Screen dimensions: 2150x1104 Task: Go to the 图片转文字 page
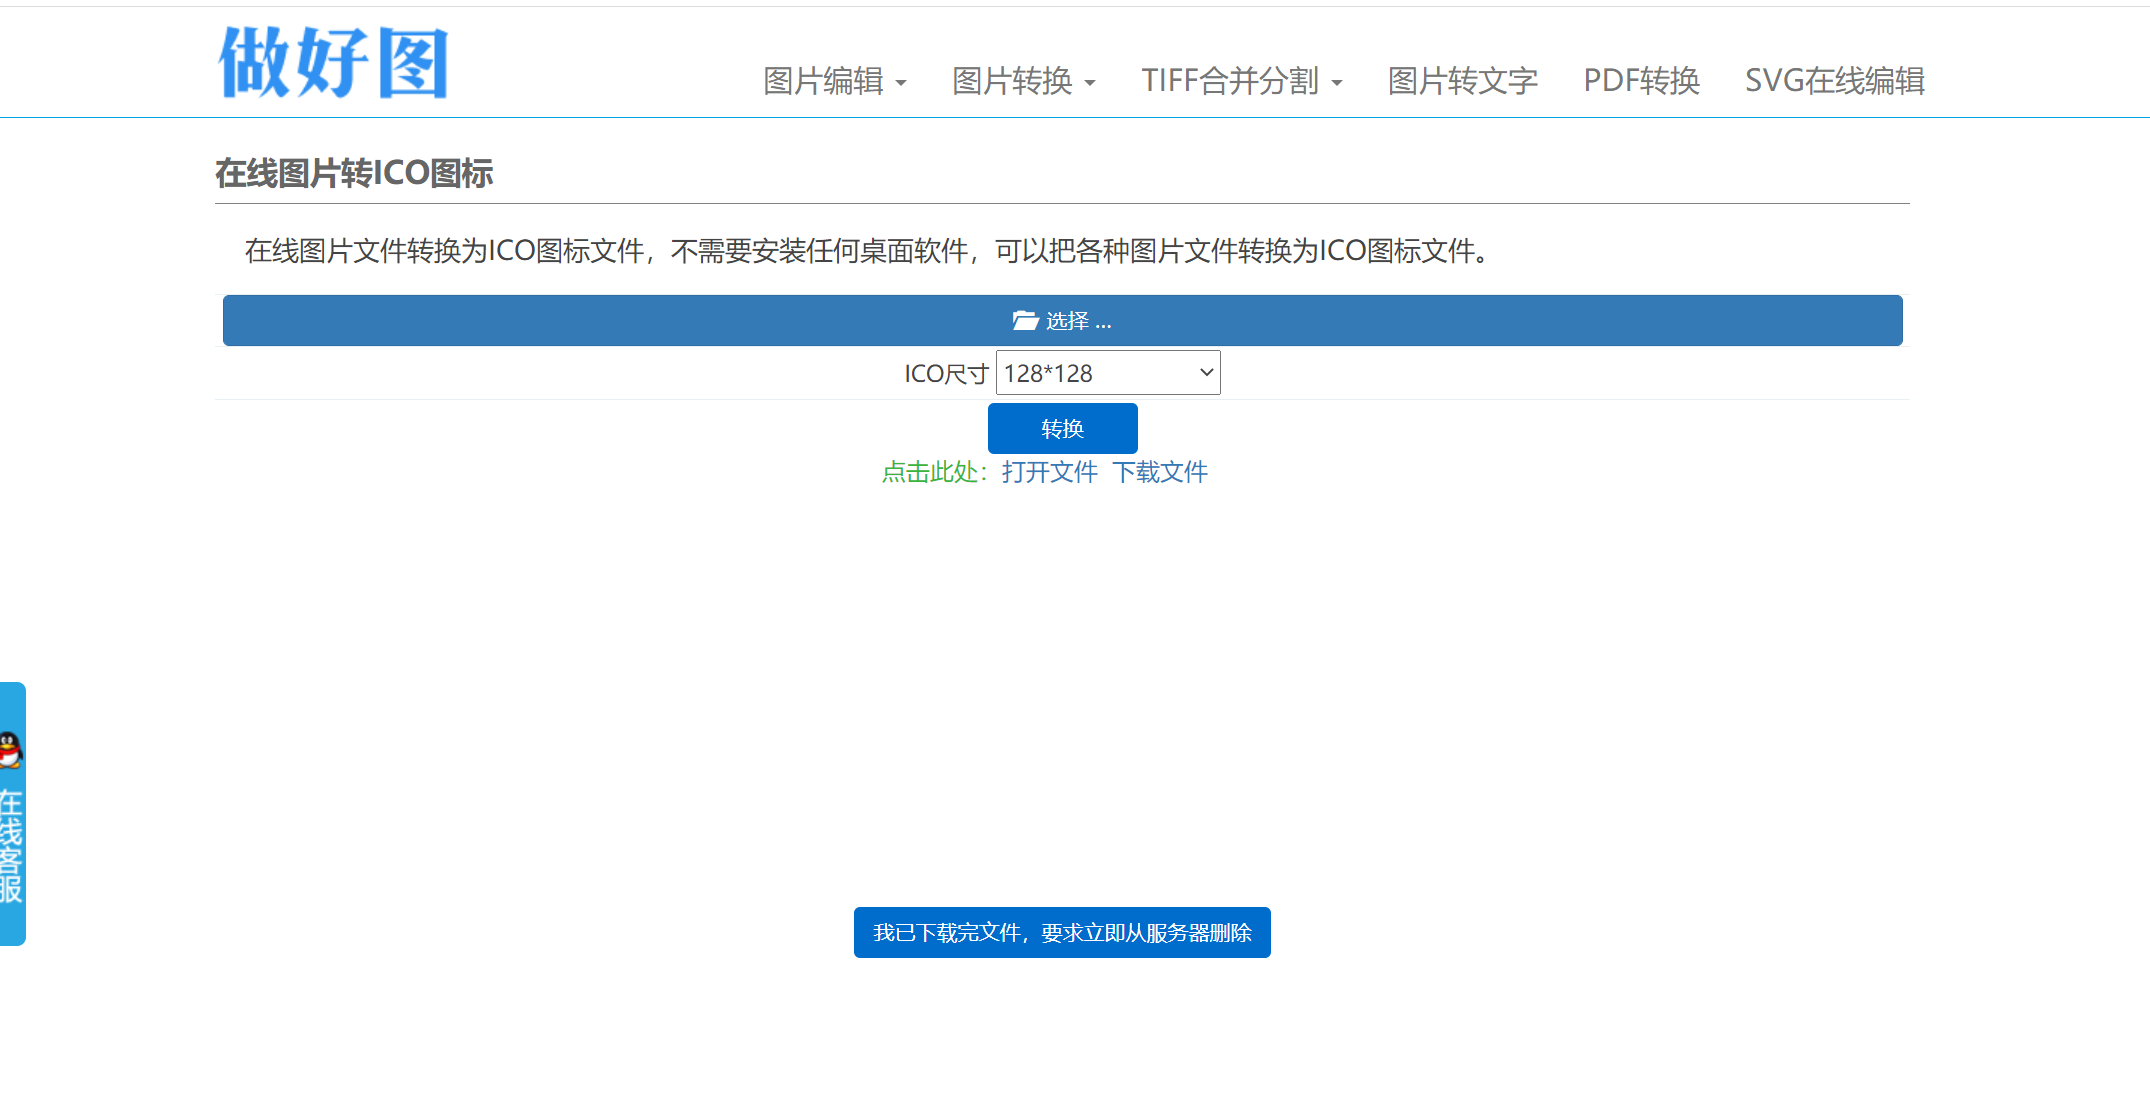click(x=1462, y=81)
